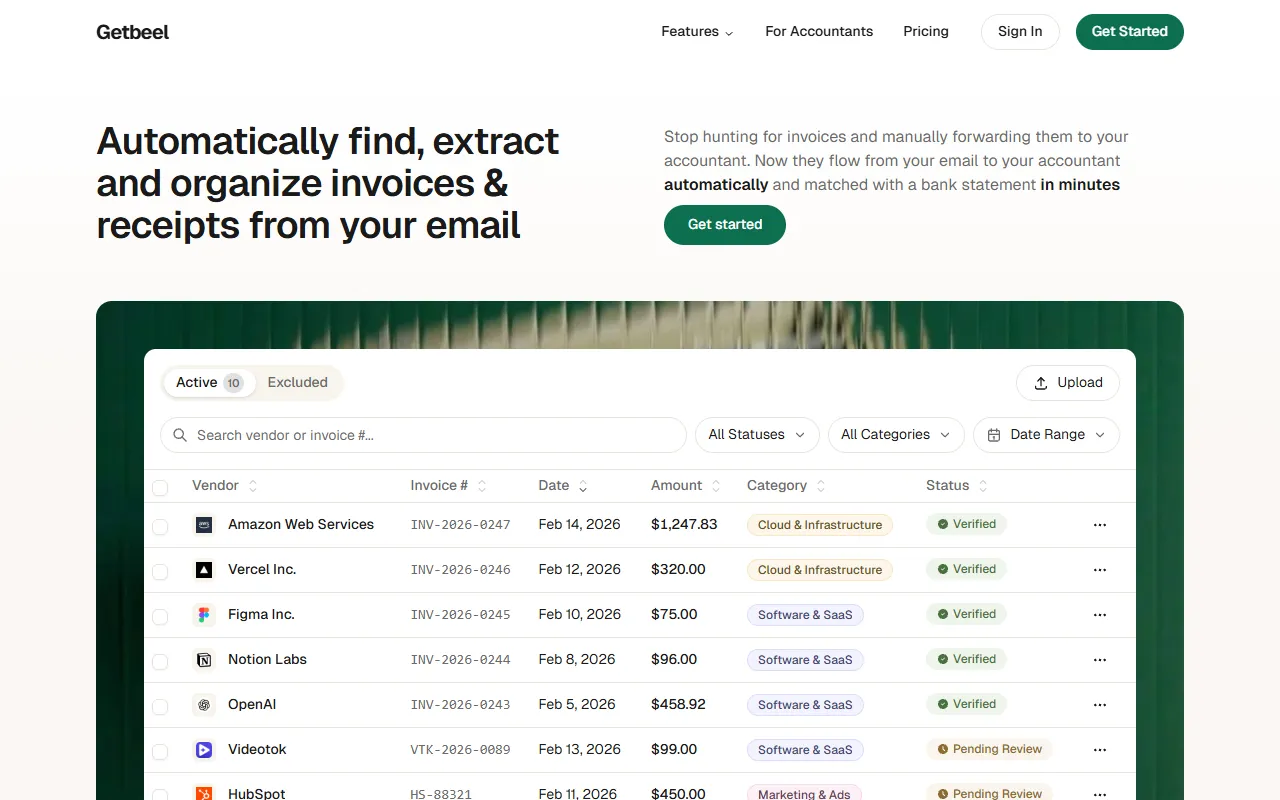Viewport: 1280px width, 800px height.
Task: Click the Videotok vendor logo icon
Action: 204,750
